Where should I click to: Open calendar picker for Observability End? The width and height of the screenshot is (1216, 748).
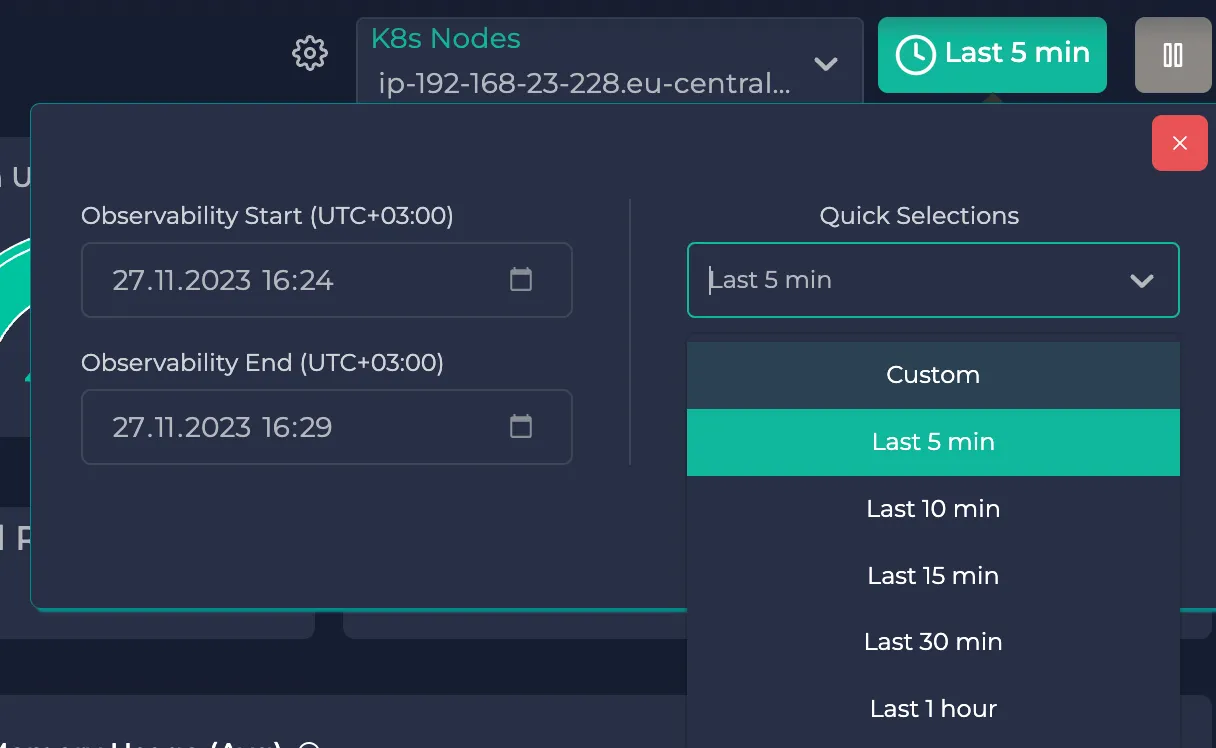[521, 427]
